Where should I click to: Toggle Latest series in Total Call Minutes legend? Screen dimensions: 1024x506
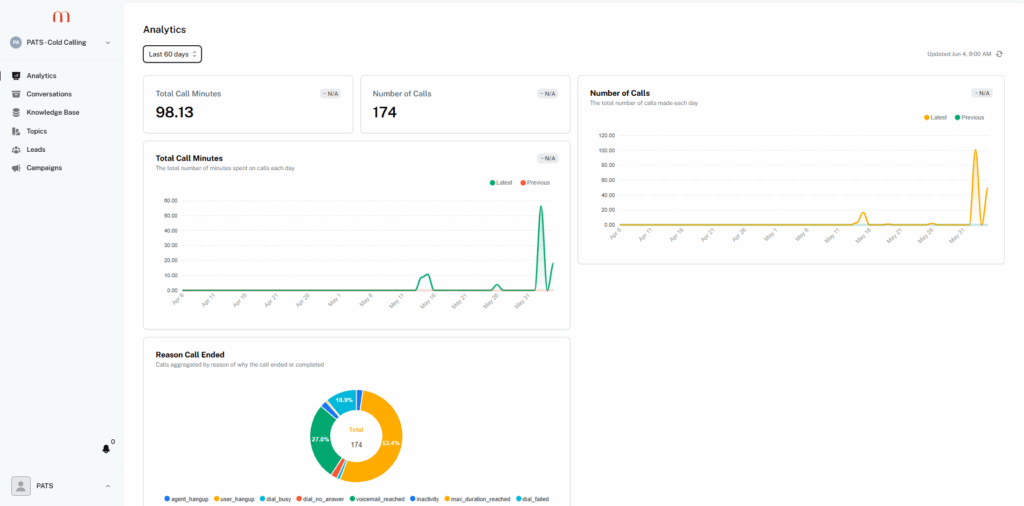click(x=502, y=182)
